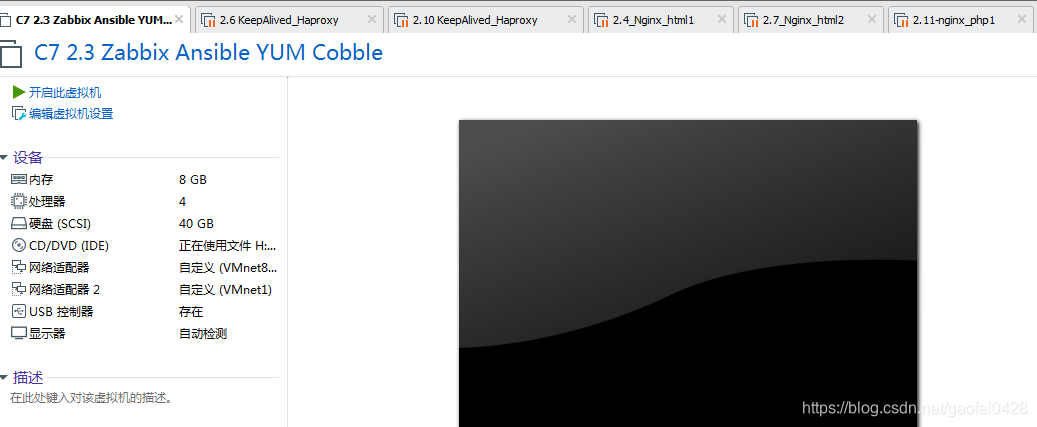The height and width of the screenshot is (427, 1037).
Task: Click the green power-on play icon
Action: [x=19, y=93]
